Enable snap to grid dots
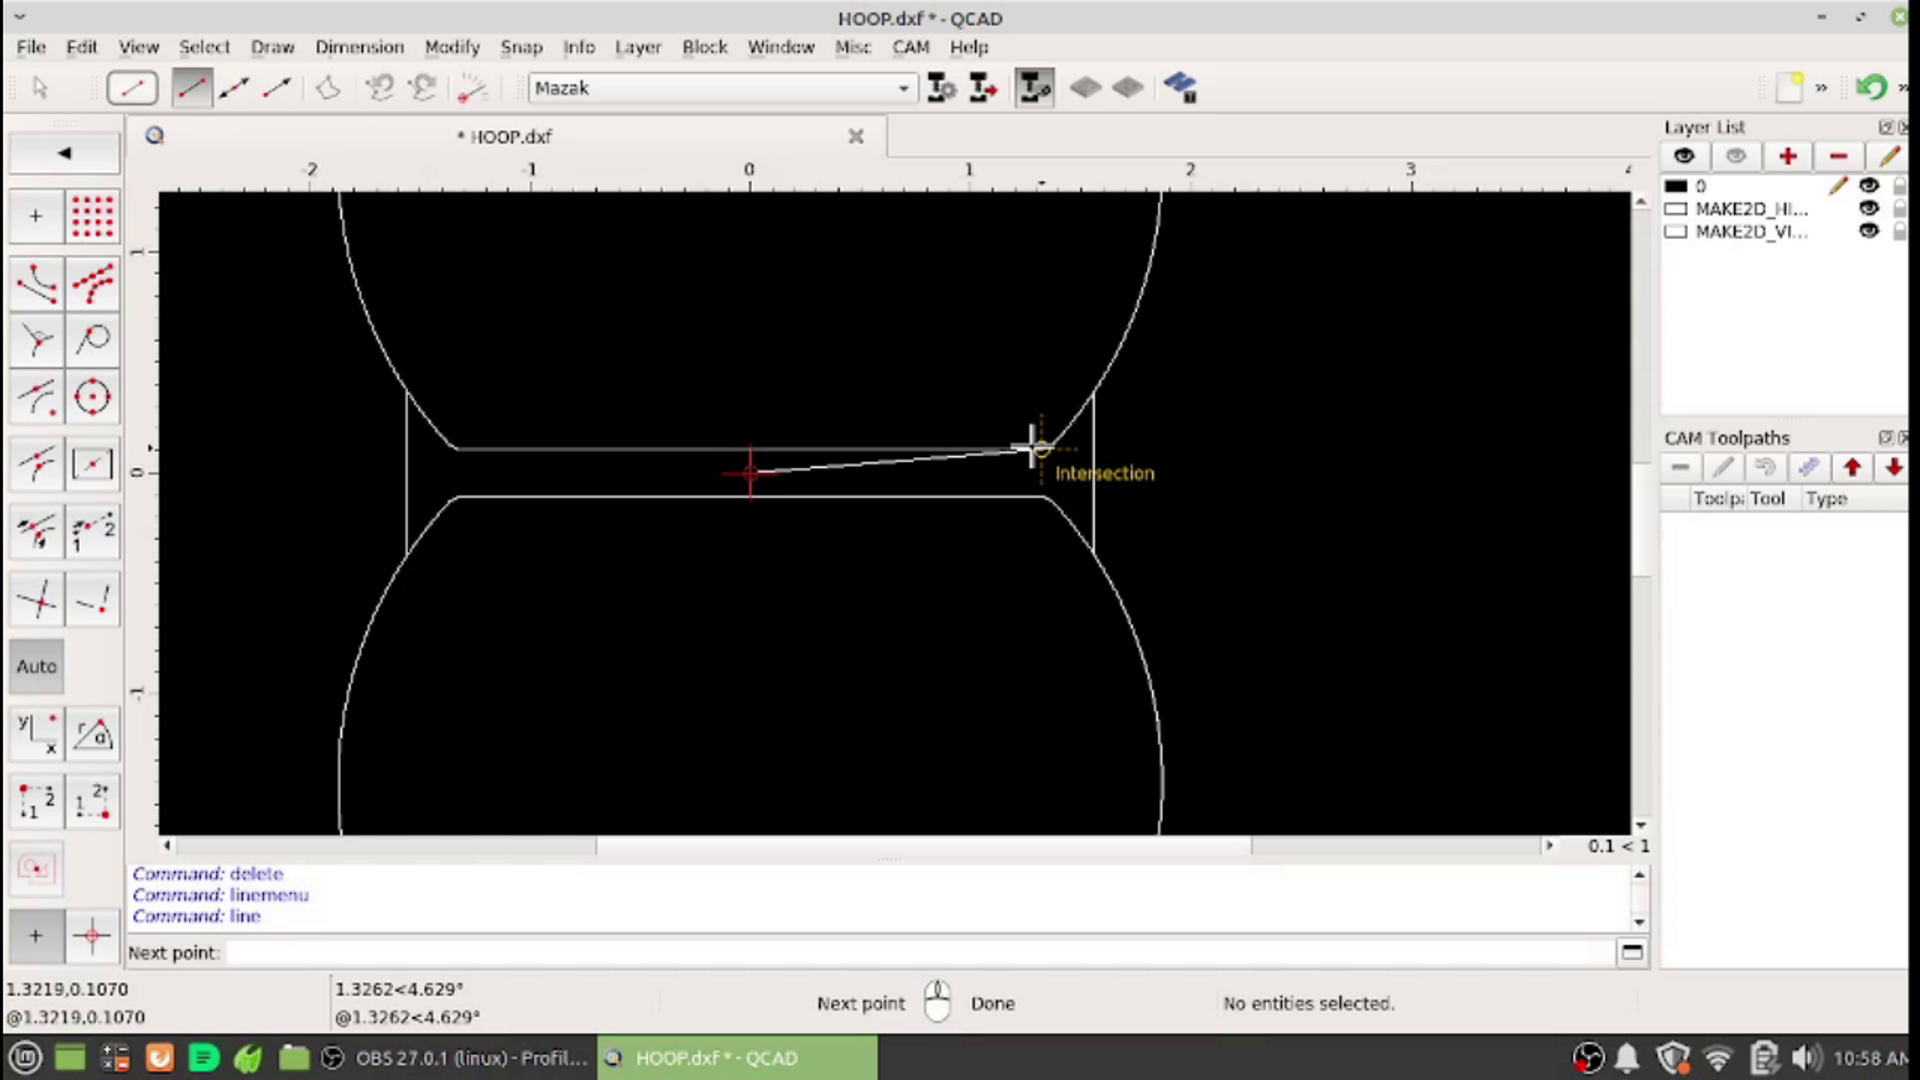Viewport: 1920px width, 1080px height. click(x=92, y=216)
